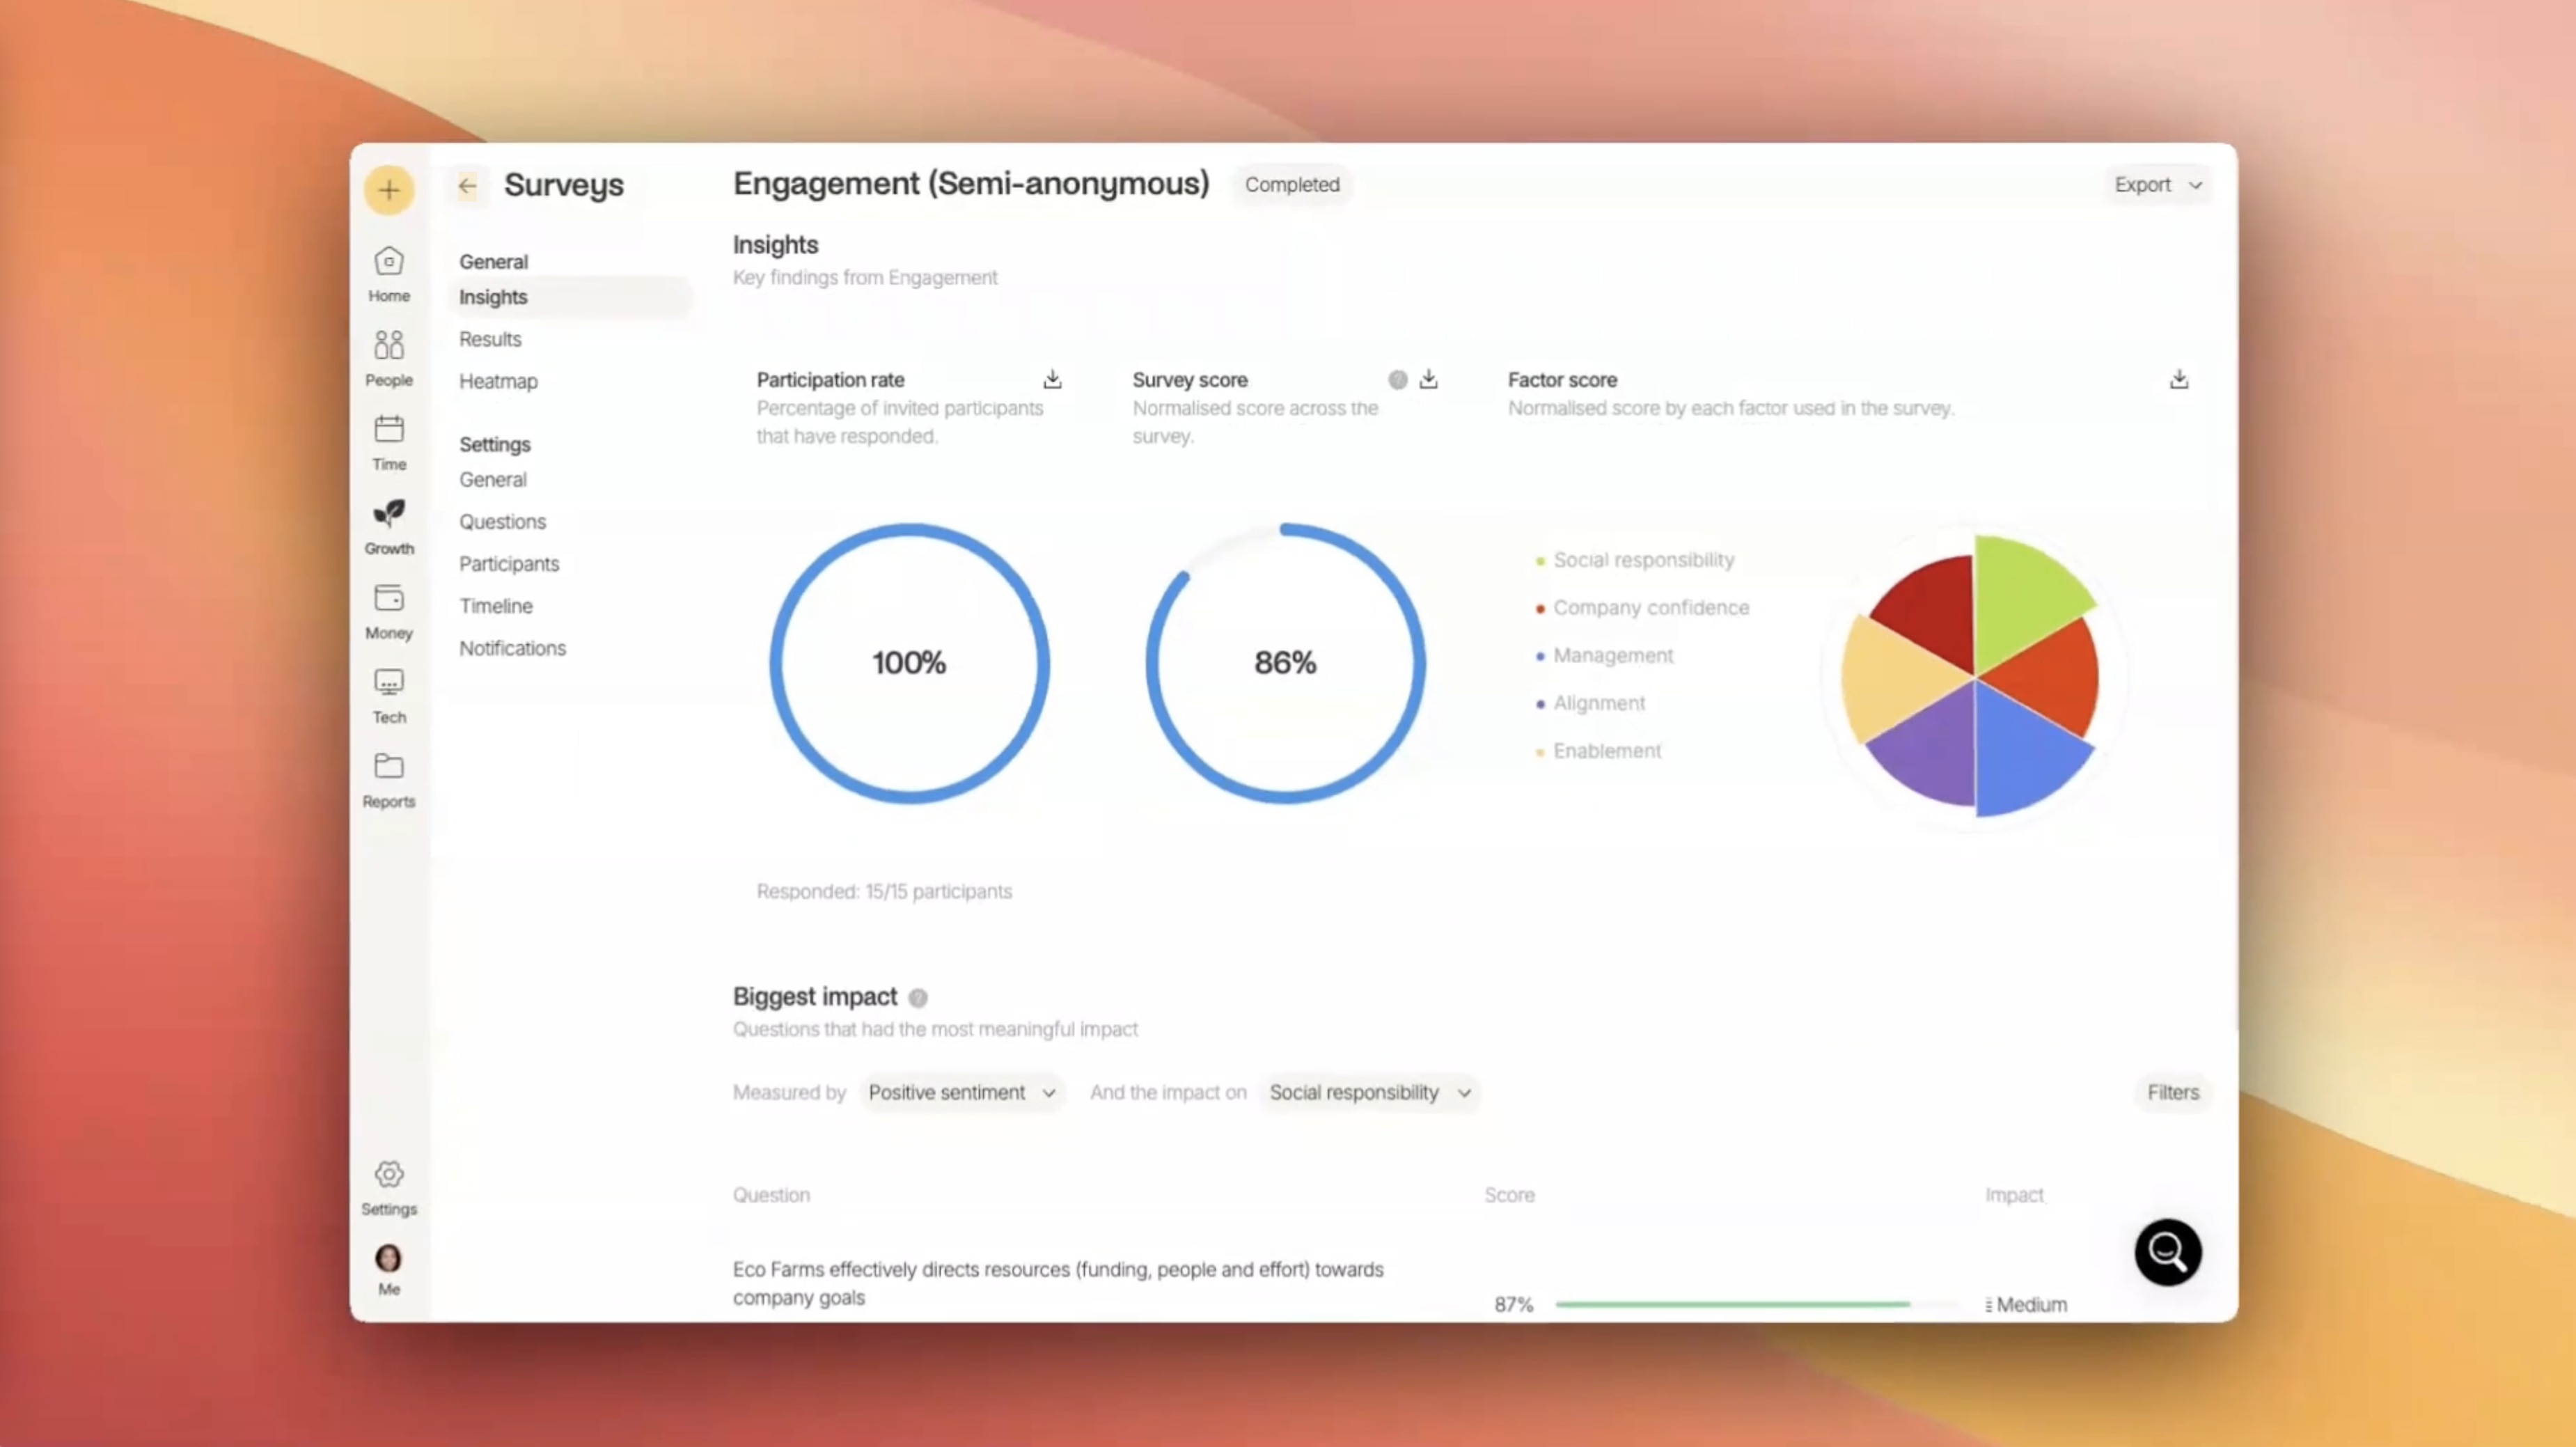Screen dimensions: 2576x1447
Task: Download the Survey score chart
Action: pos(1428,379)
